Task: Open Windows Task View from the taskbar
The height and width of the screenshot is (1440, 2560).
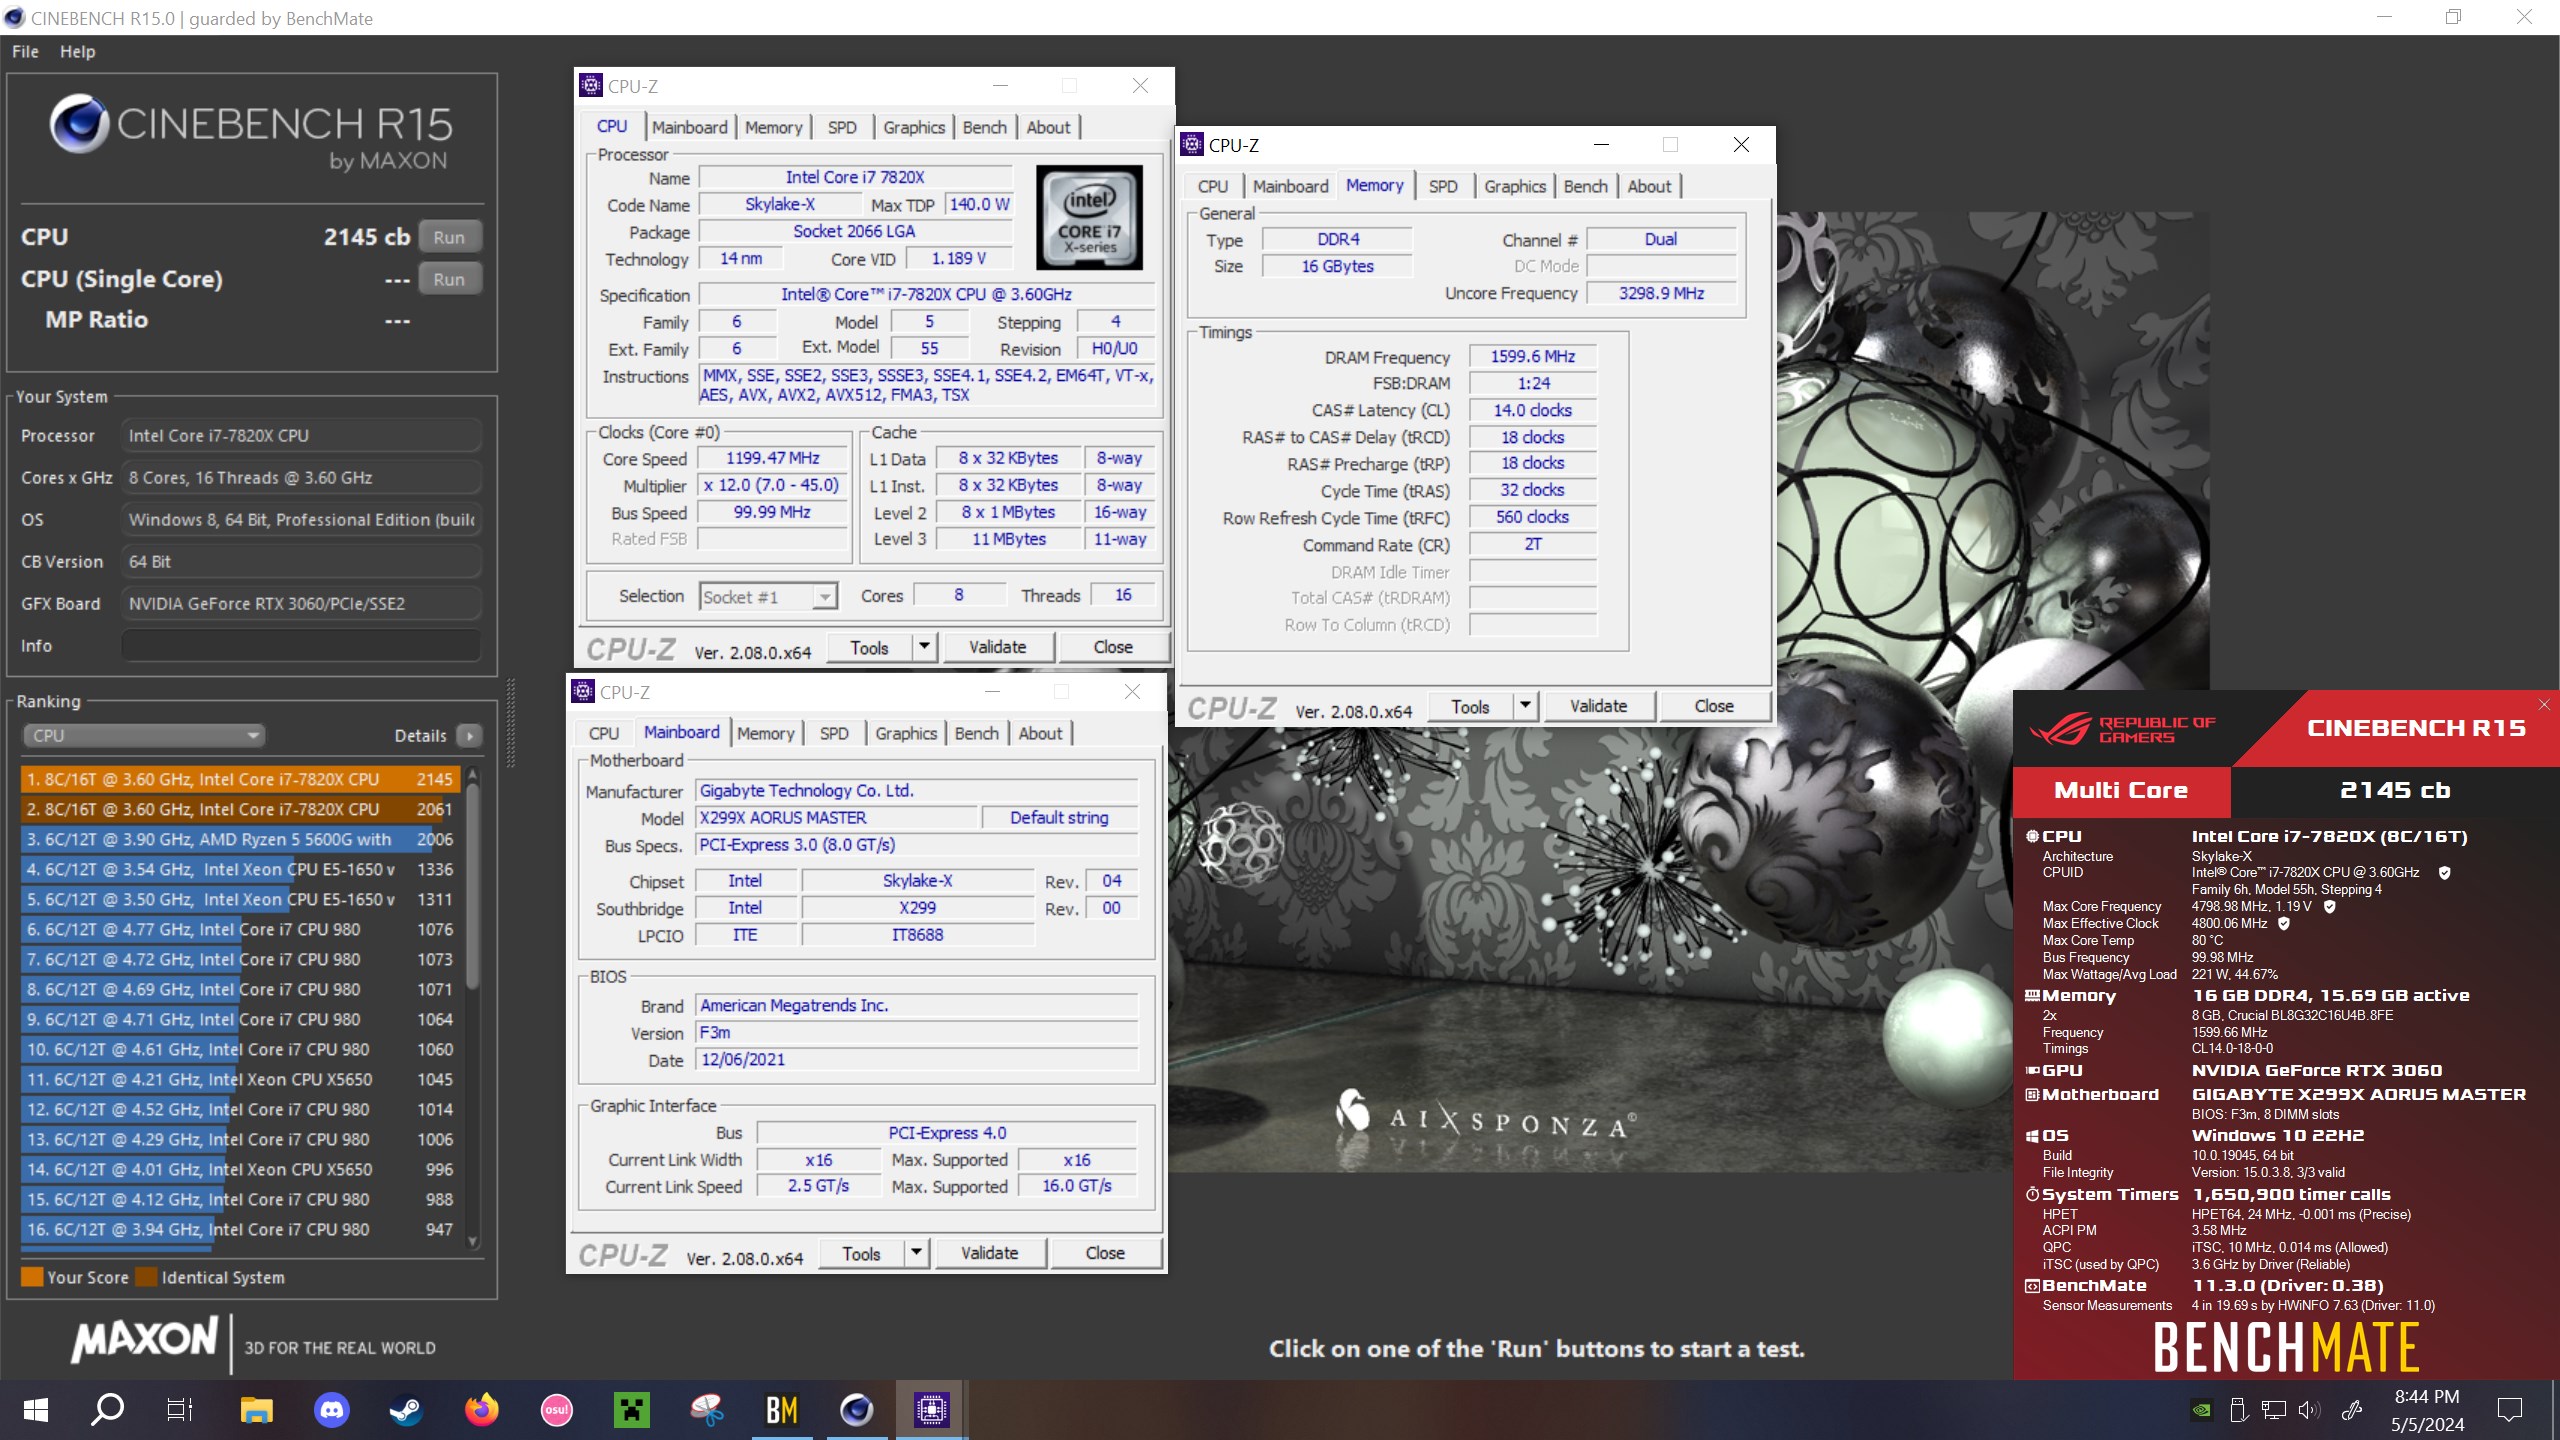Action: 179,1410
